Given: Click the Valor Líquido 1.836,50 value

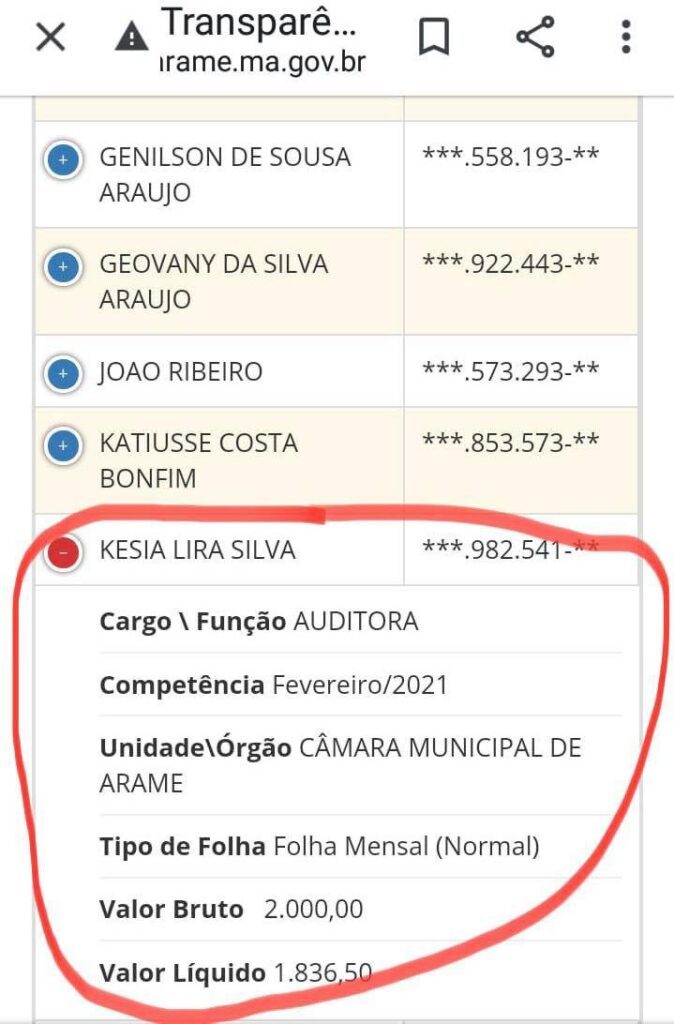Looking at the screenshot, I should (x=322, y=973).
